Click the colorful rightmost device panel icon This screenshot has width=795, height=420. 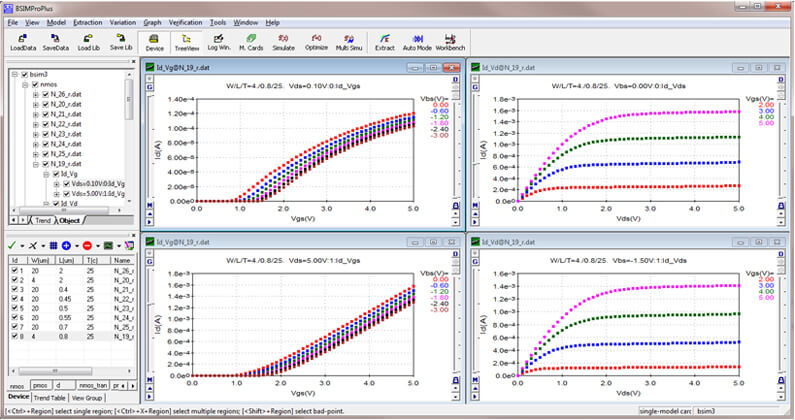[x=129, y=246]
